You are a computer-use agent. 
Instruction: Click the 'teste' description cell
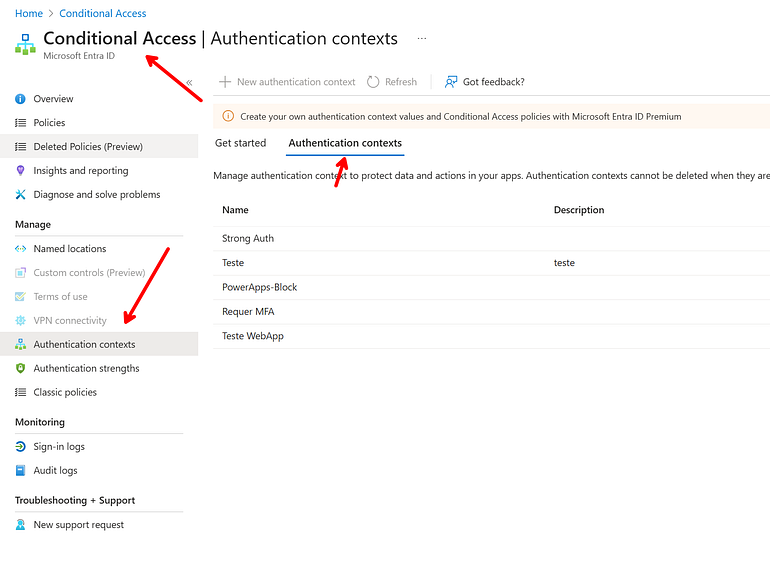coord(564,263)
